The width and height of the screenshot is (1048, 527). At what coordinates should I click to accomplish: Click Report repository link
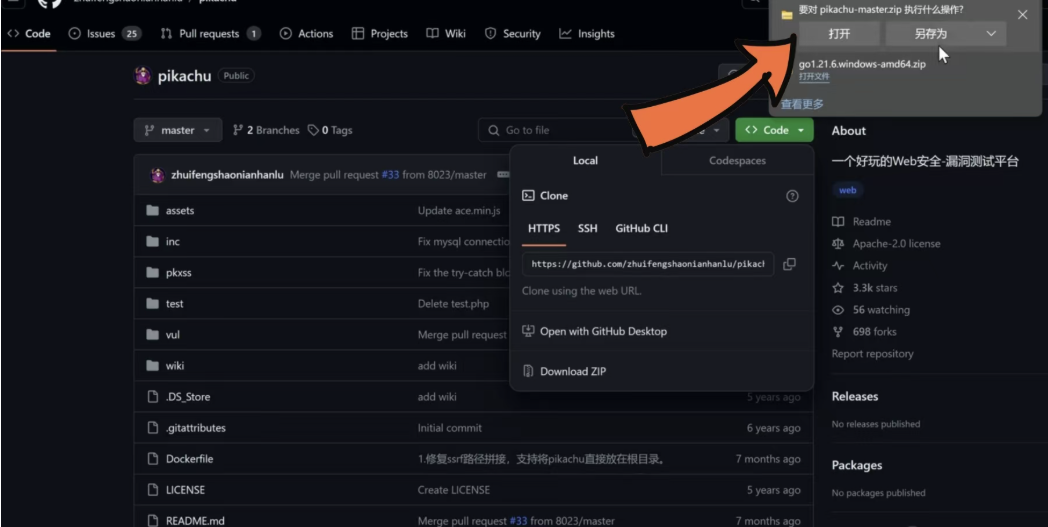pos(872,354)
